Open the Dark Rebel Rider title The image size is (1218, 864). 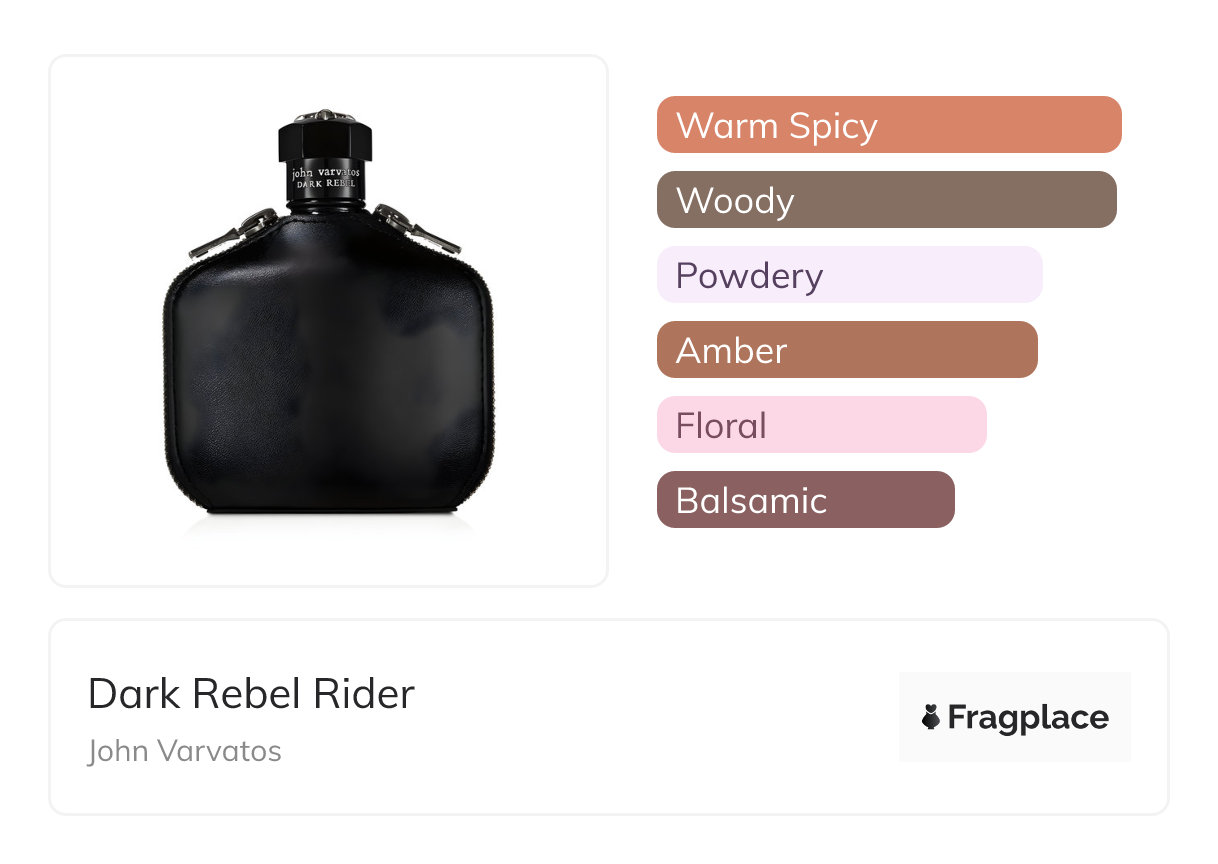(x=251, y=694)
